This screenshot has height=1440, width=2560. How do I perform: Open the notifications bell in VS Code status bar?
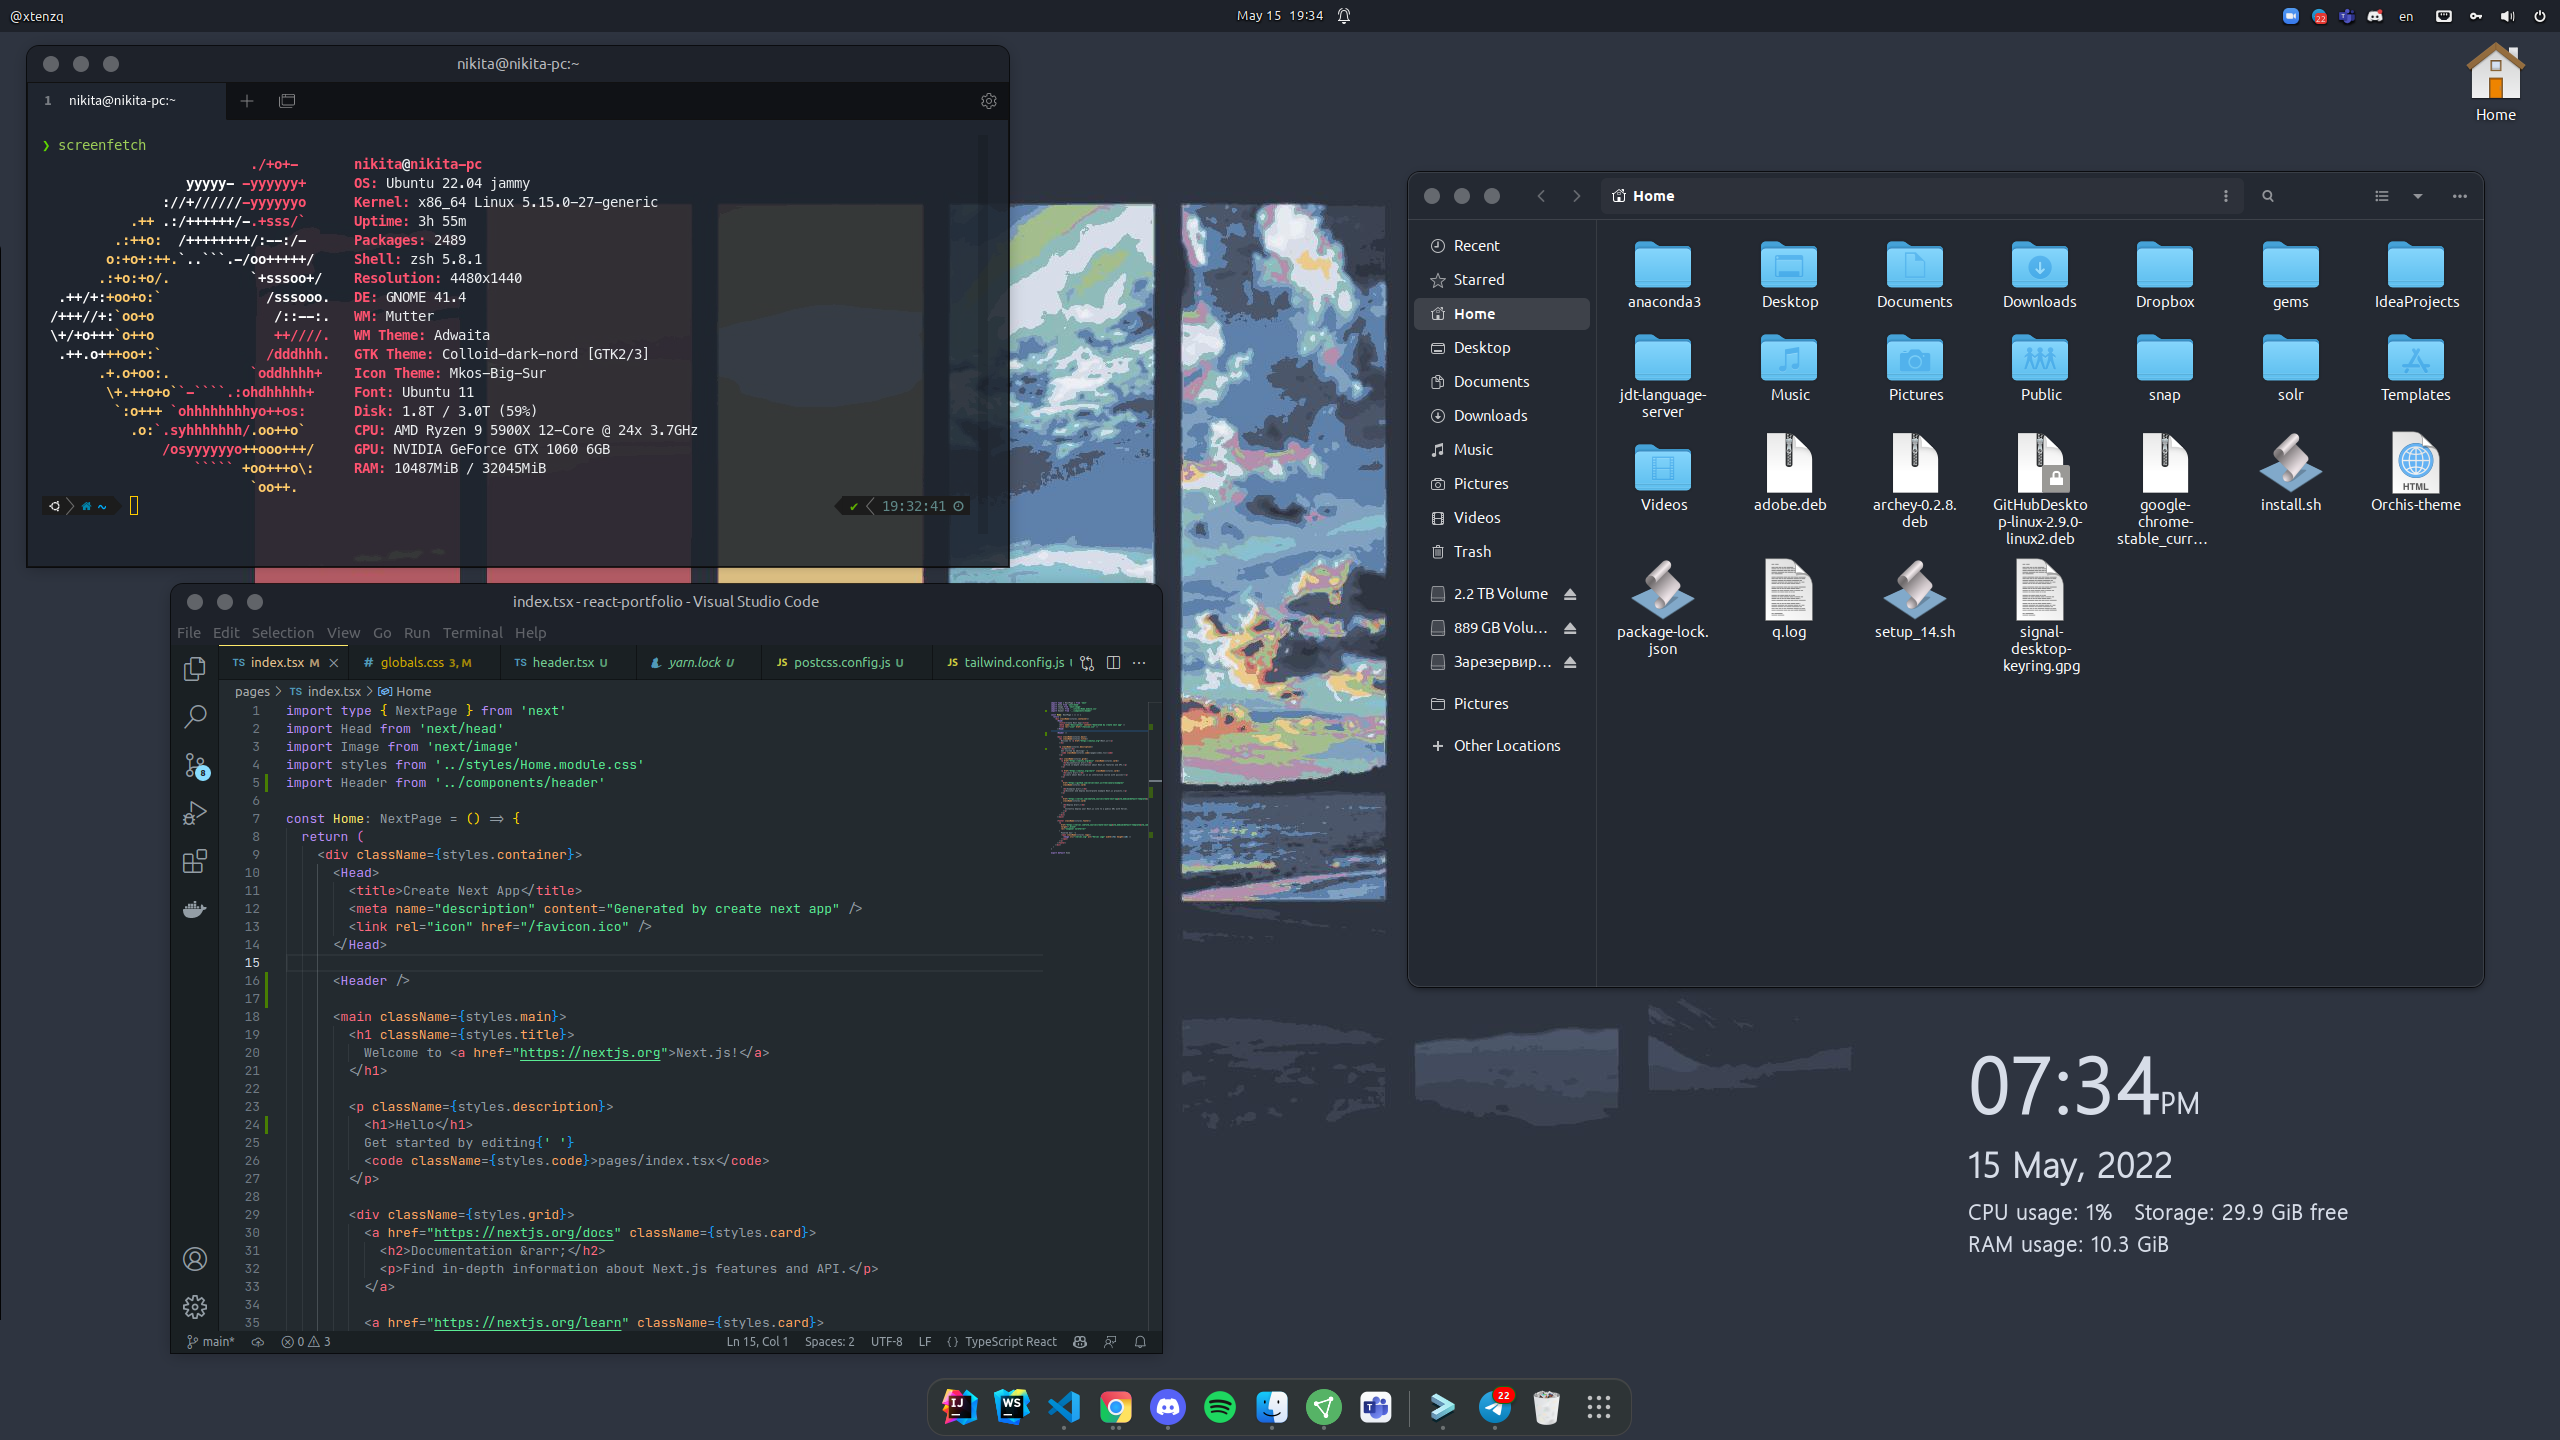click(x=1140, y=1342)
